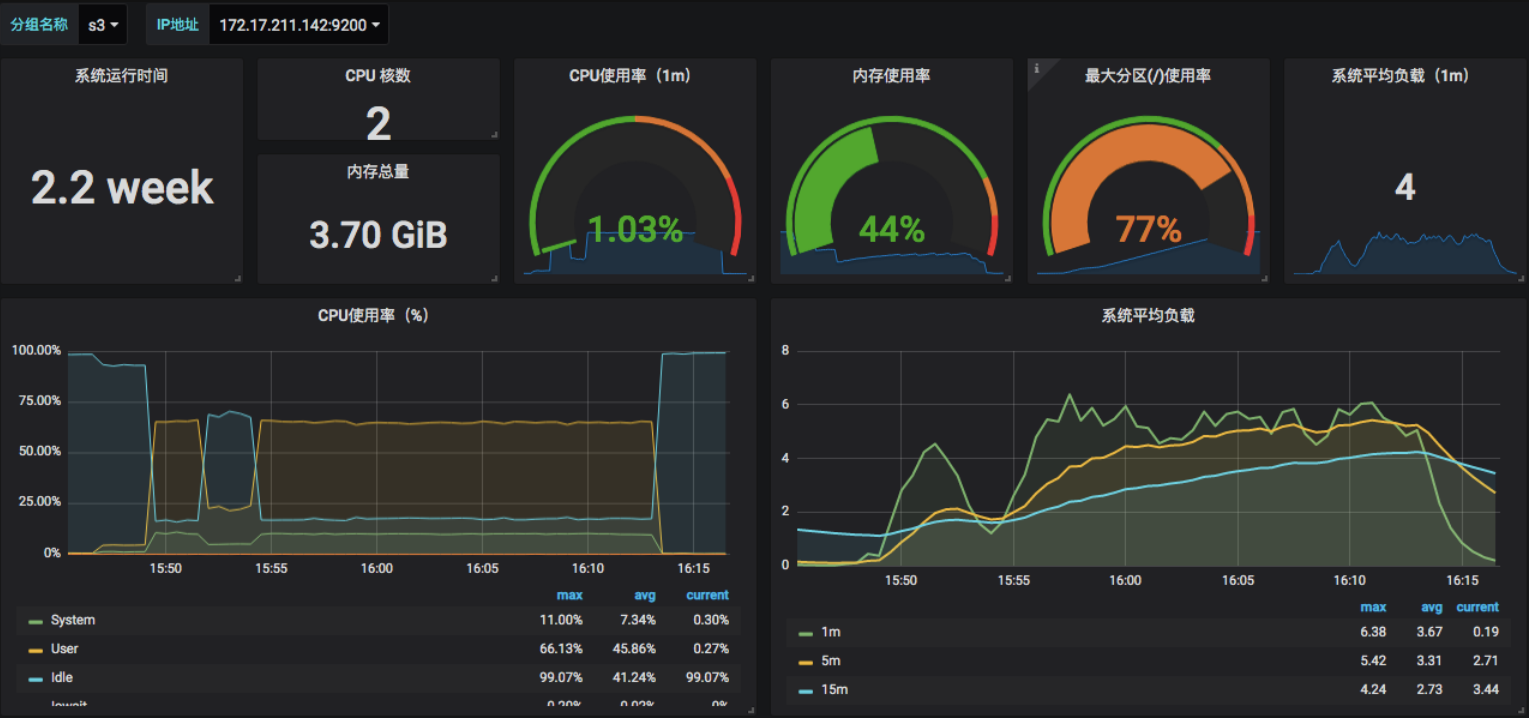Click the 41.24% Idle avg value

(x=635, y=678)
